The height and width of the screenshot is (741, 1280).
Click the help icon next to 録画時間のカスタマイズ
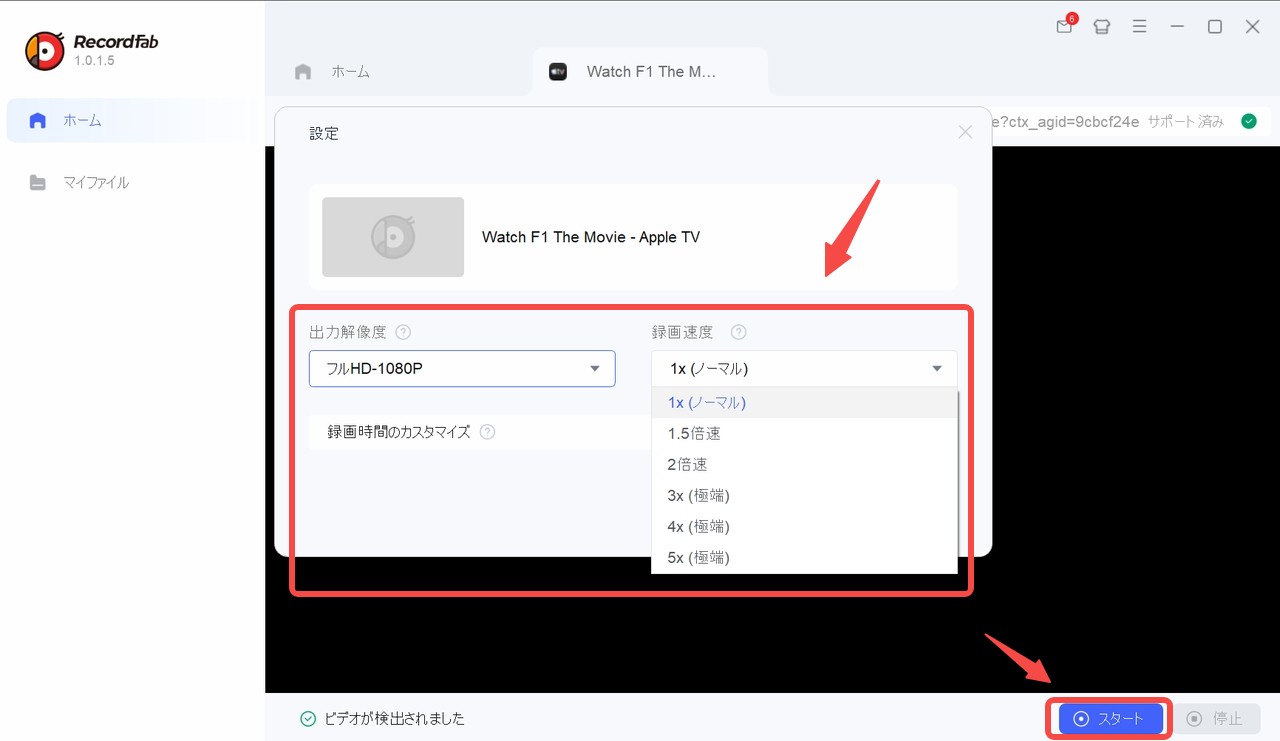487,432
